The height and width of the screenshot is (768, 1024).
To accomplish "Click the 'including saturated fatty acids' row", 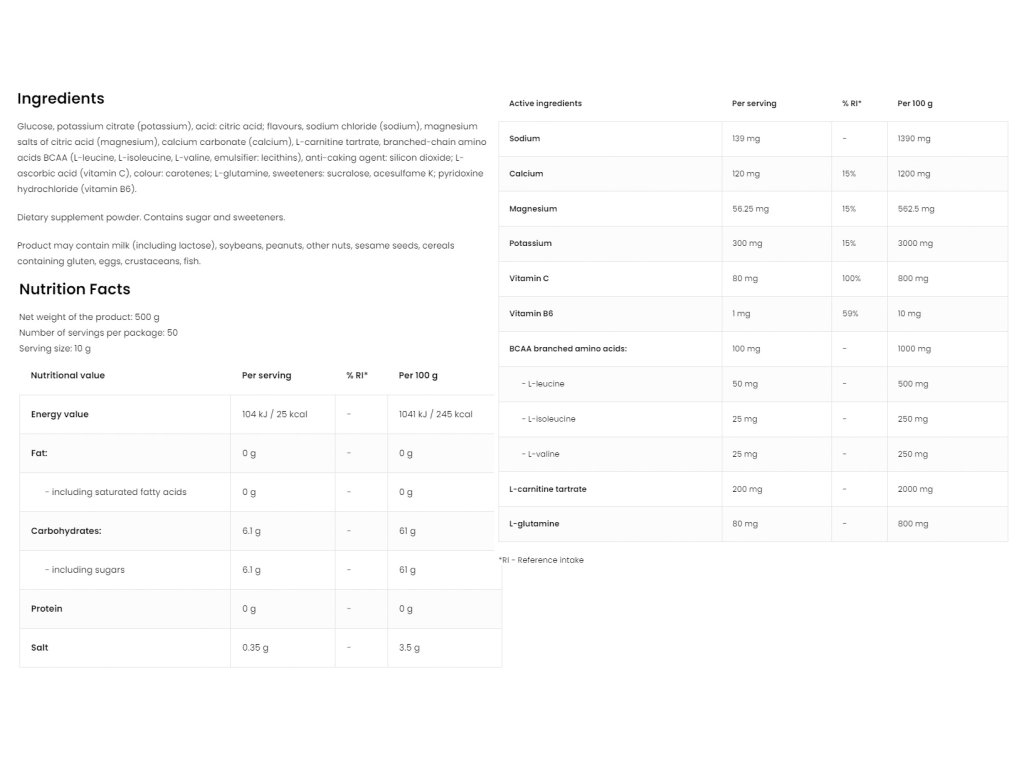I will 119,492.
